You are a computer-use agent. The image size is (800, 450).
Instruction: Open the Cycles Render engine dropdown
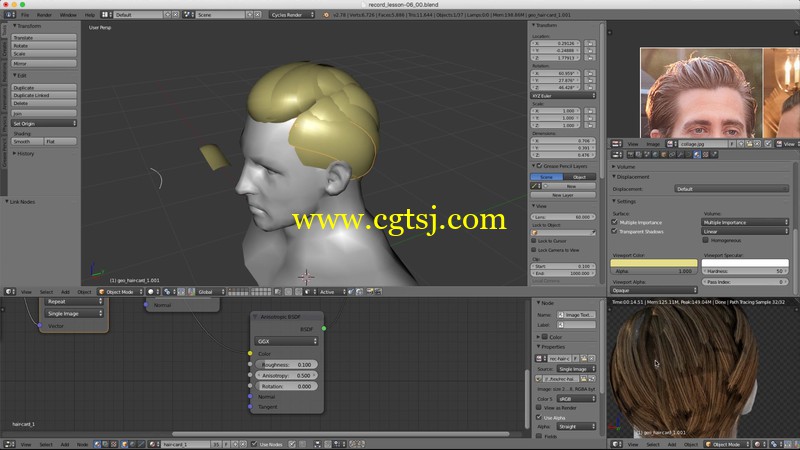292,15
